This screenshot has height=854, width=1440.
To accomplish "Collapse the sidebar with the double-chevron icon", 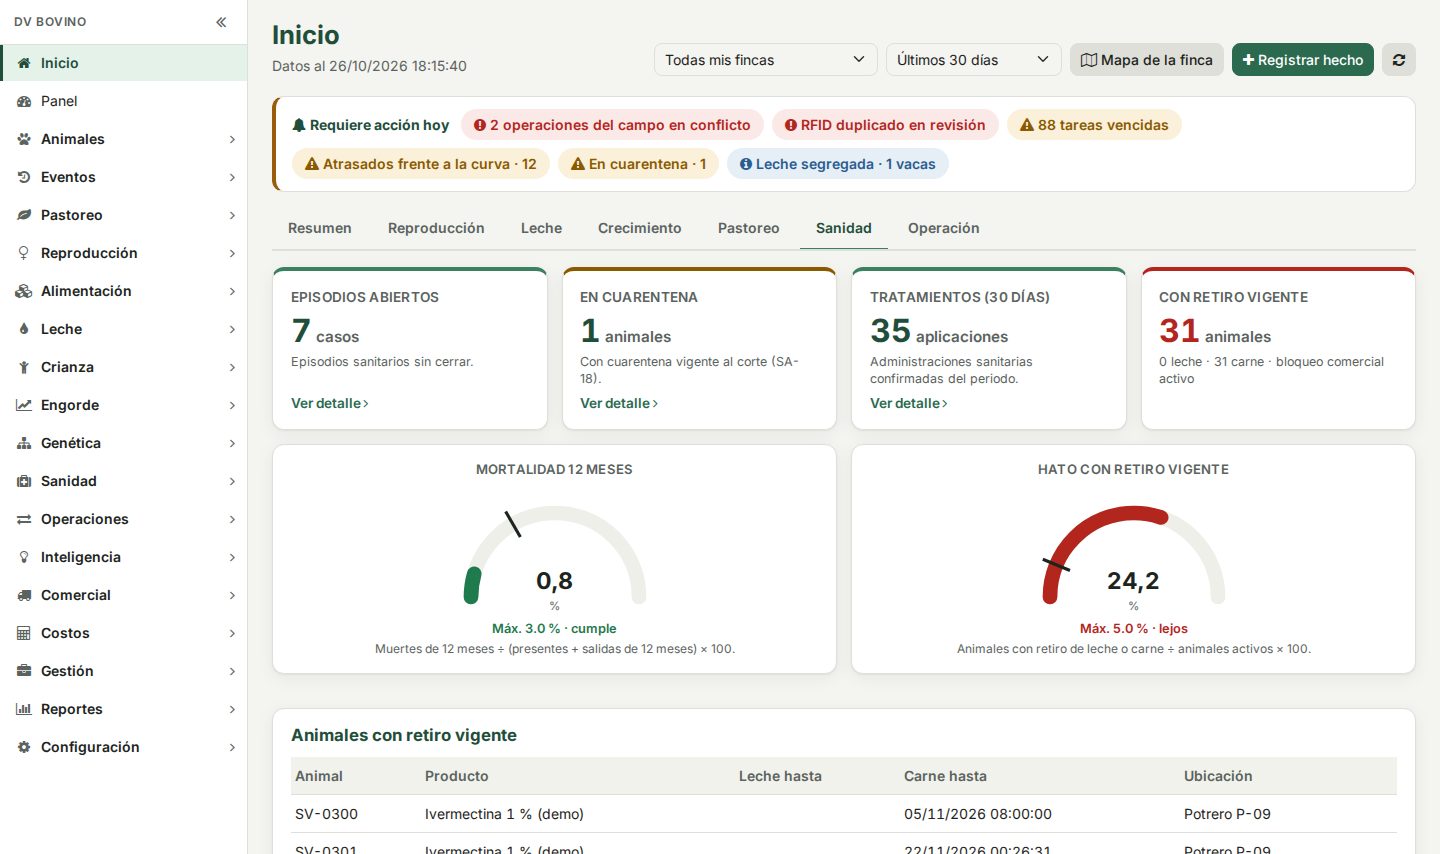I will coord(221,22).
